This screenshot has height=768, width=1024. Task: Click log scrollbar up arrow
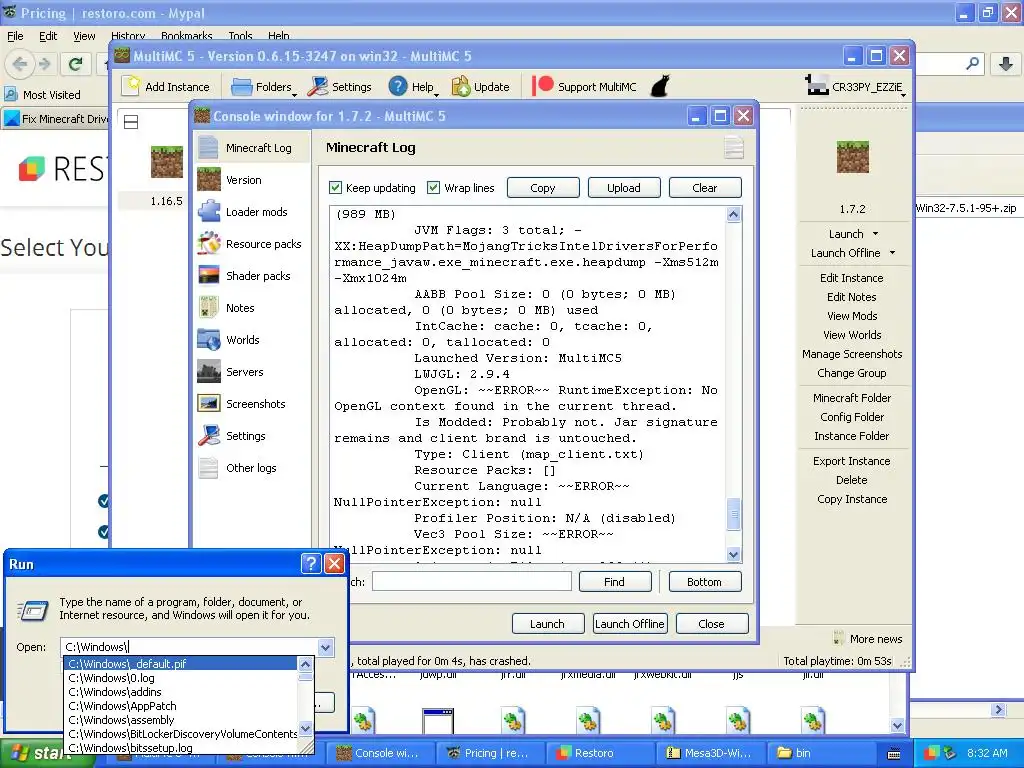tap(733, 214)
